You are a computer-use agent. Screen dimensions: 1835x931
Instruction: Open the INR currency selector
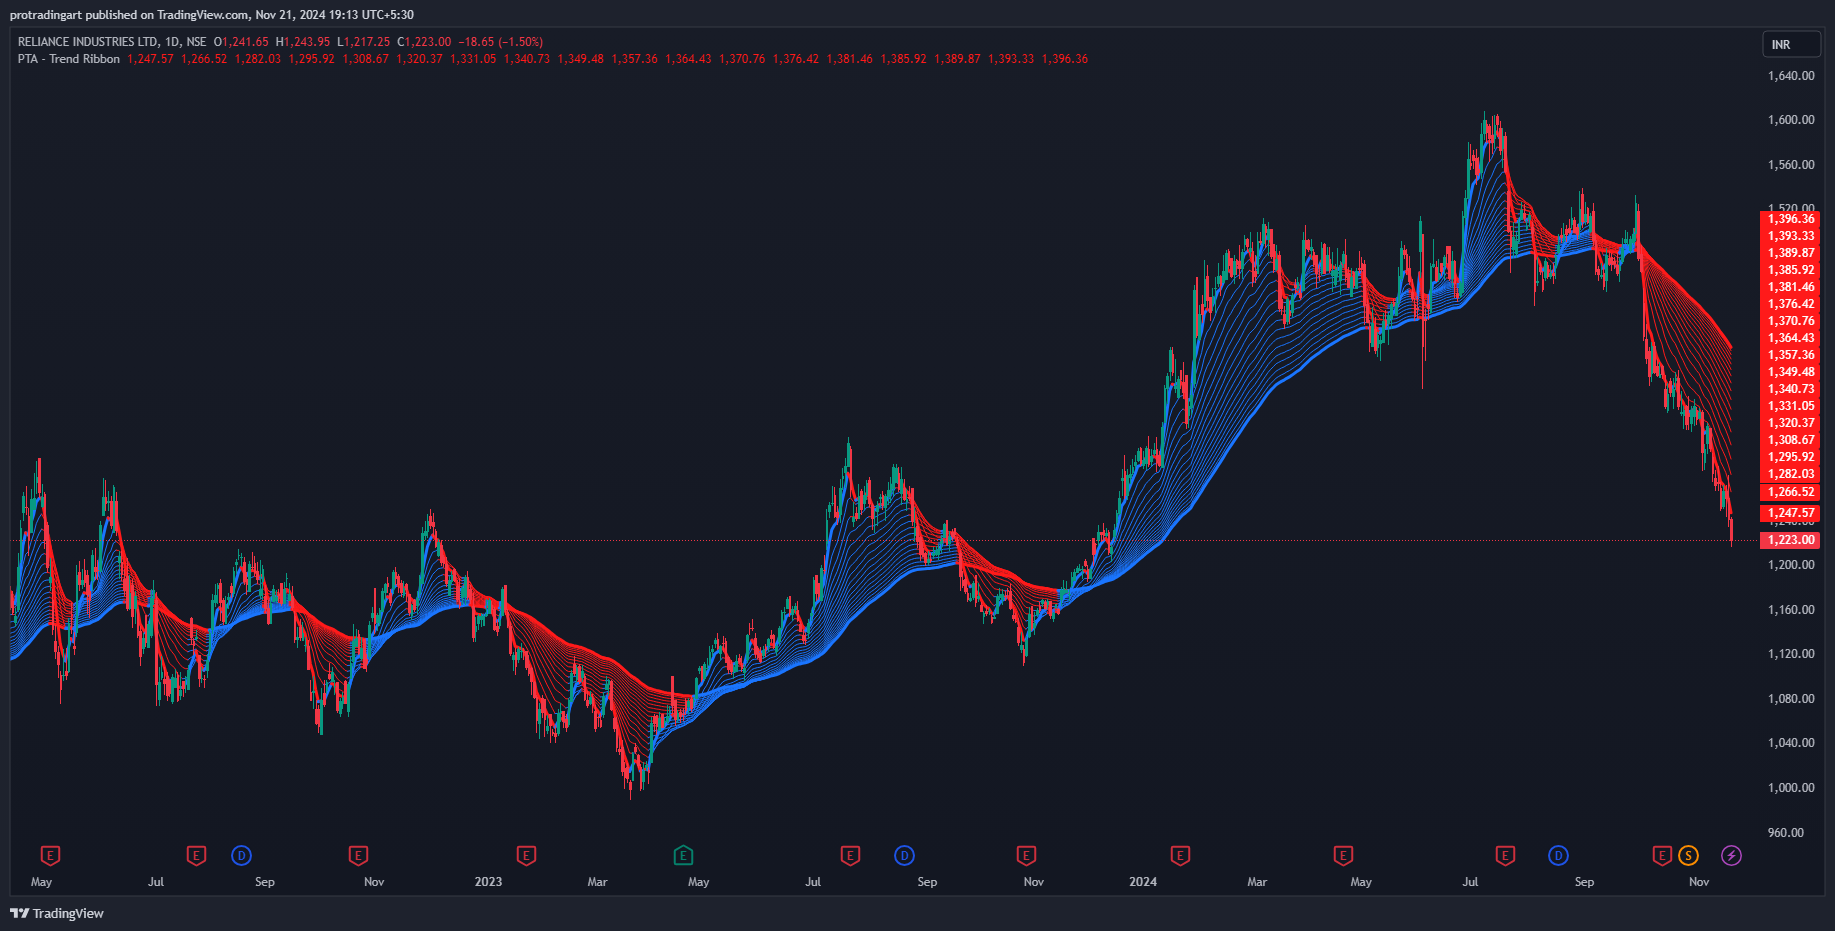tap(1791, 44)
